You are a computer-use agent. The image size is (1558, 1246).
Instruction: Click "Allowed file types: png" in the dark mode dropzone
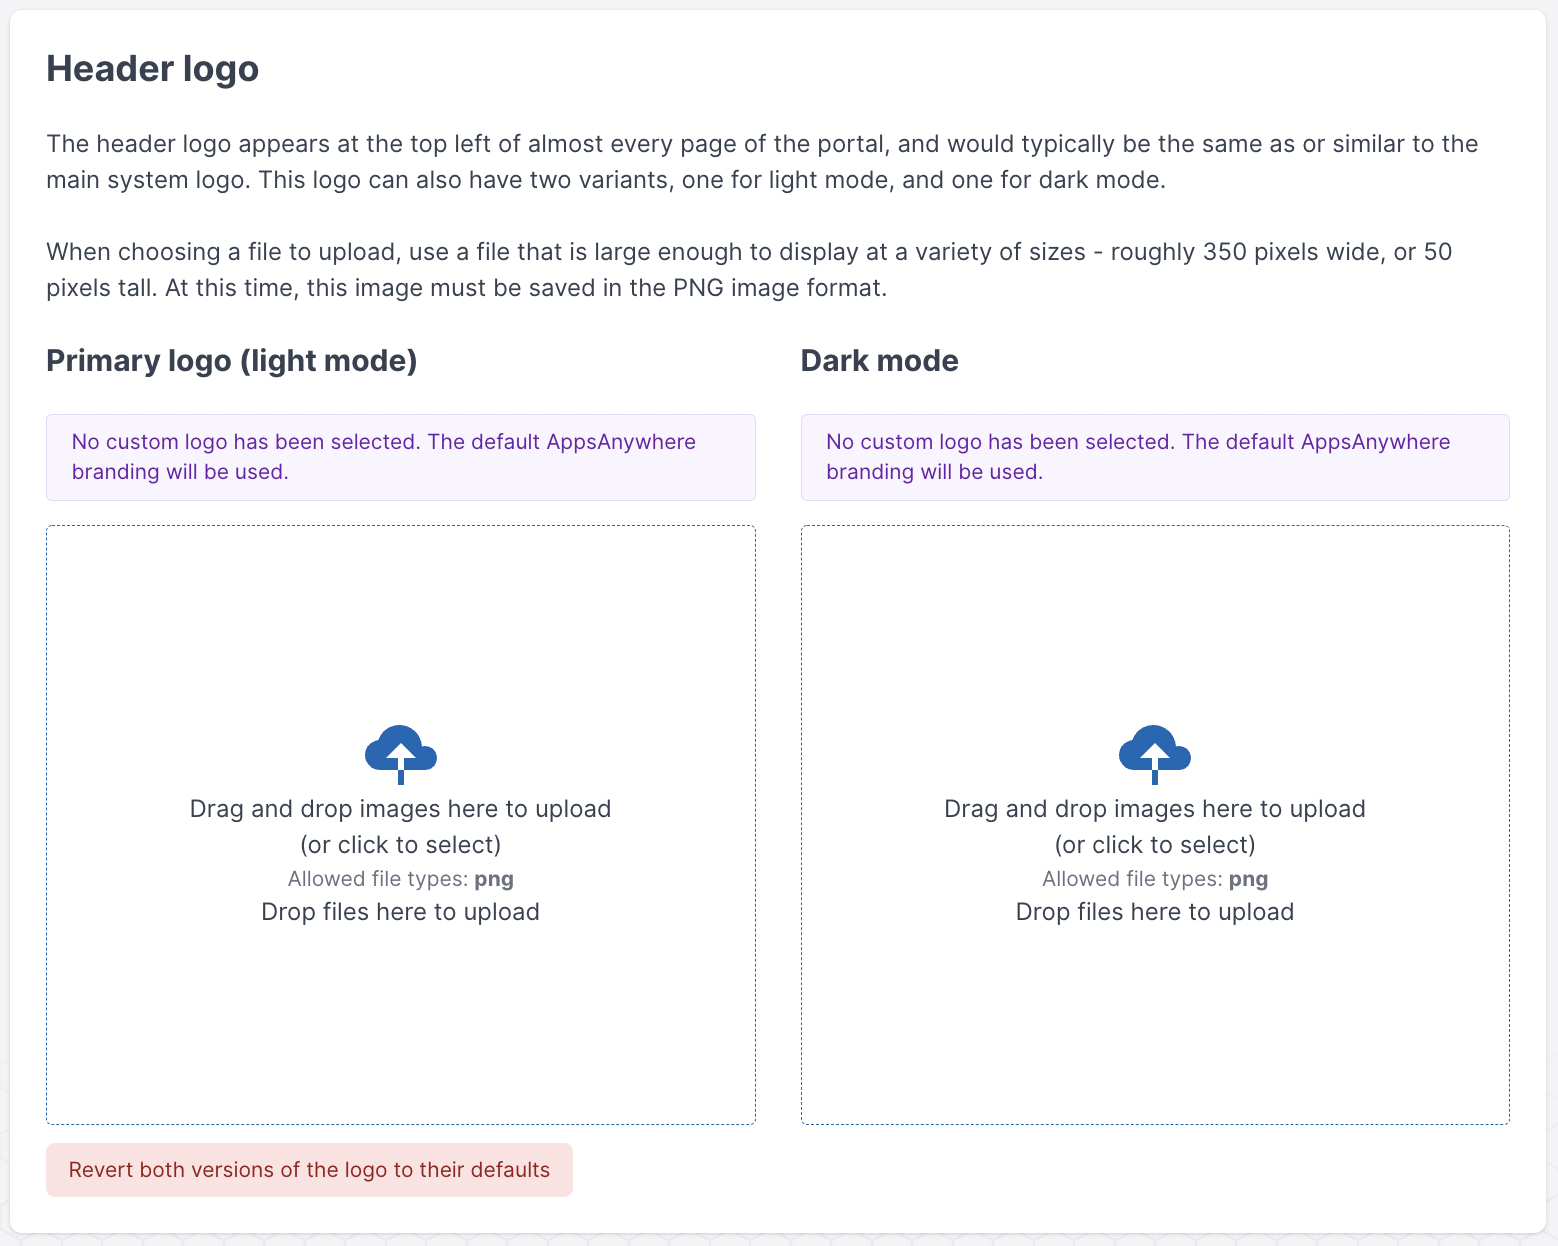click(1154, 879)
